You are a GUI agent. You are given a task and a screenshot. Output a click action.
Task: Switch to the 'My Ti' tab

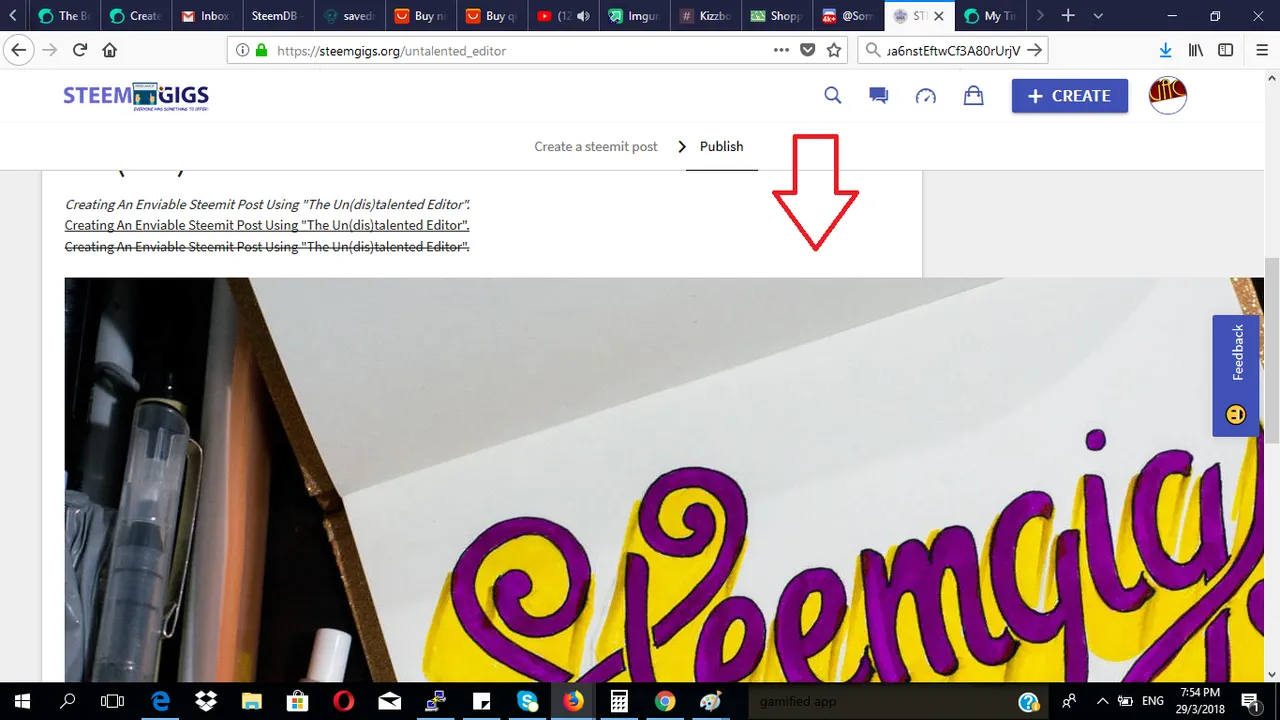point(990,16)
